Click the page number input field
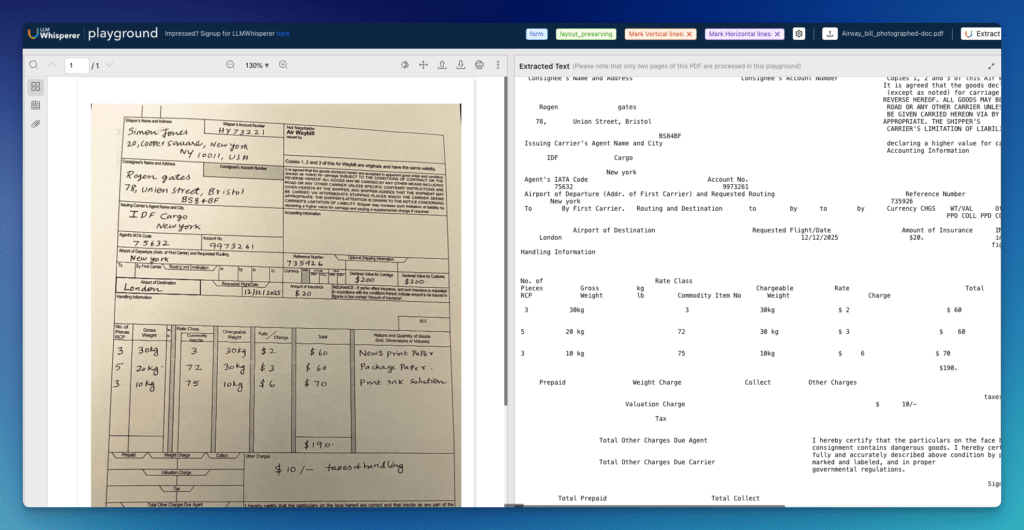Screen dimensions: 1024x530 (x=76, y=65)
